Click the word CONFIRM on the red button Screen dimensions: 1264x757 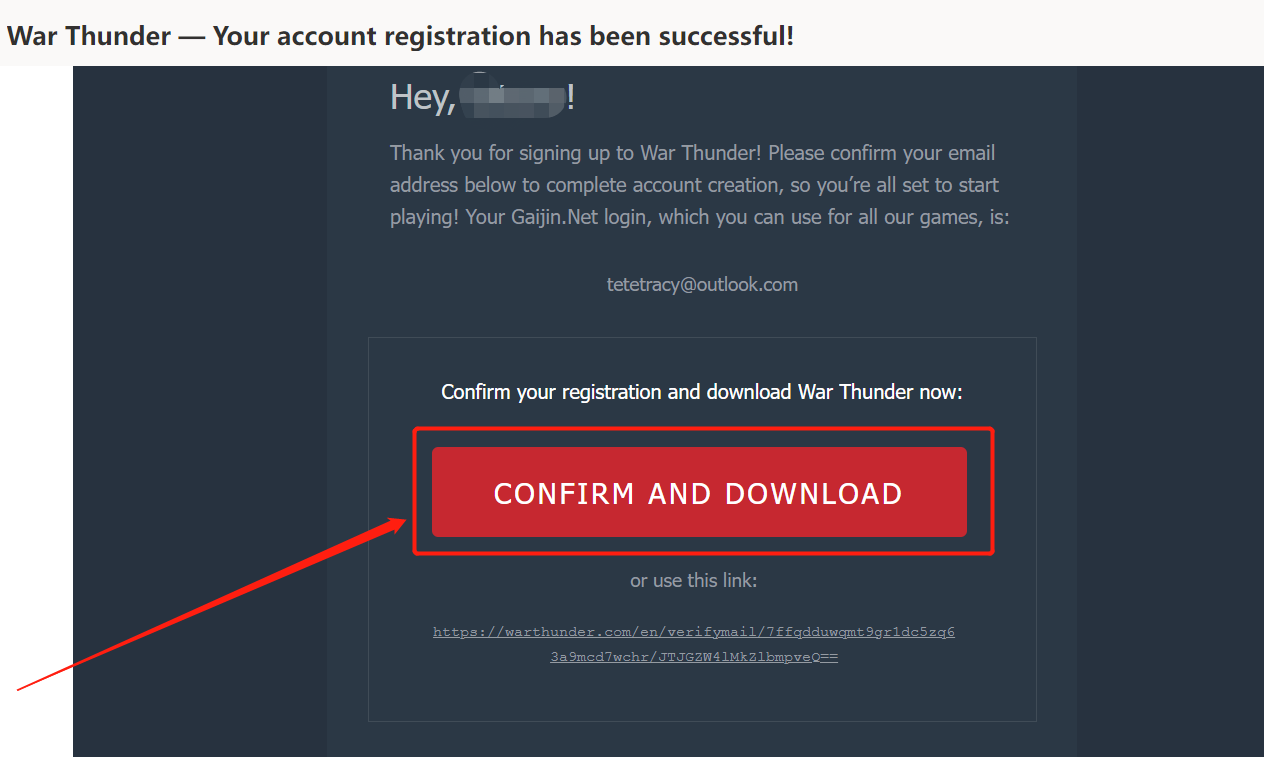pos(564,493)
